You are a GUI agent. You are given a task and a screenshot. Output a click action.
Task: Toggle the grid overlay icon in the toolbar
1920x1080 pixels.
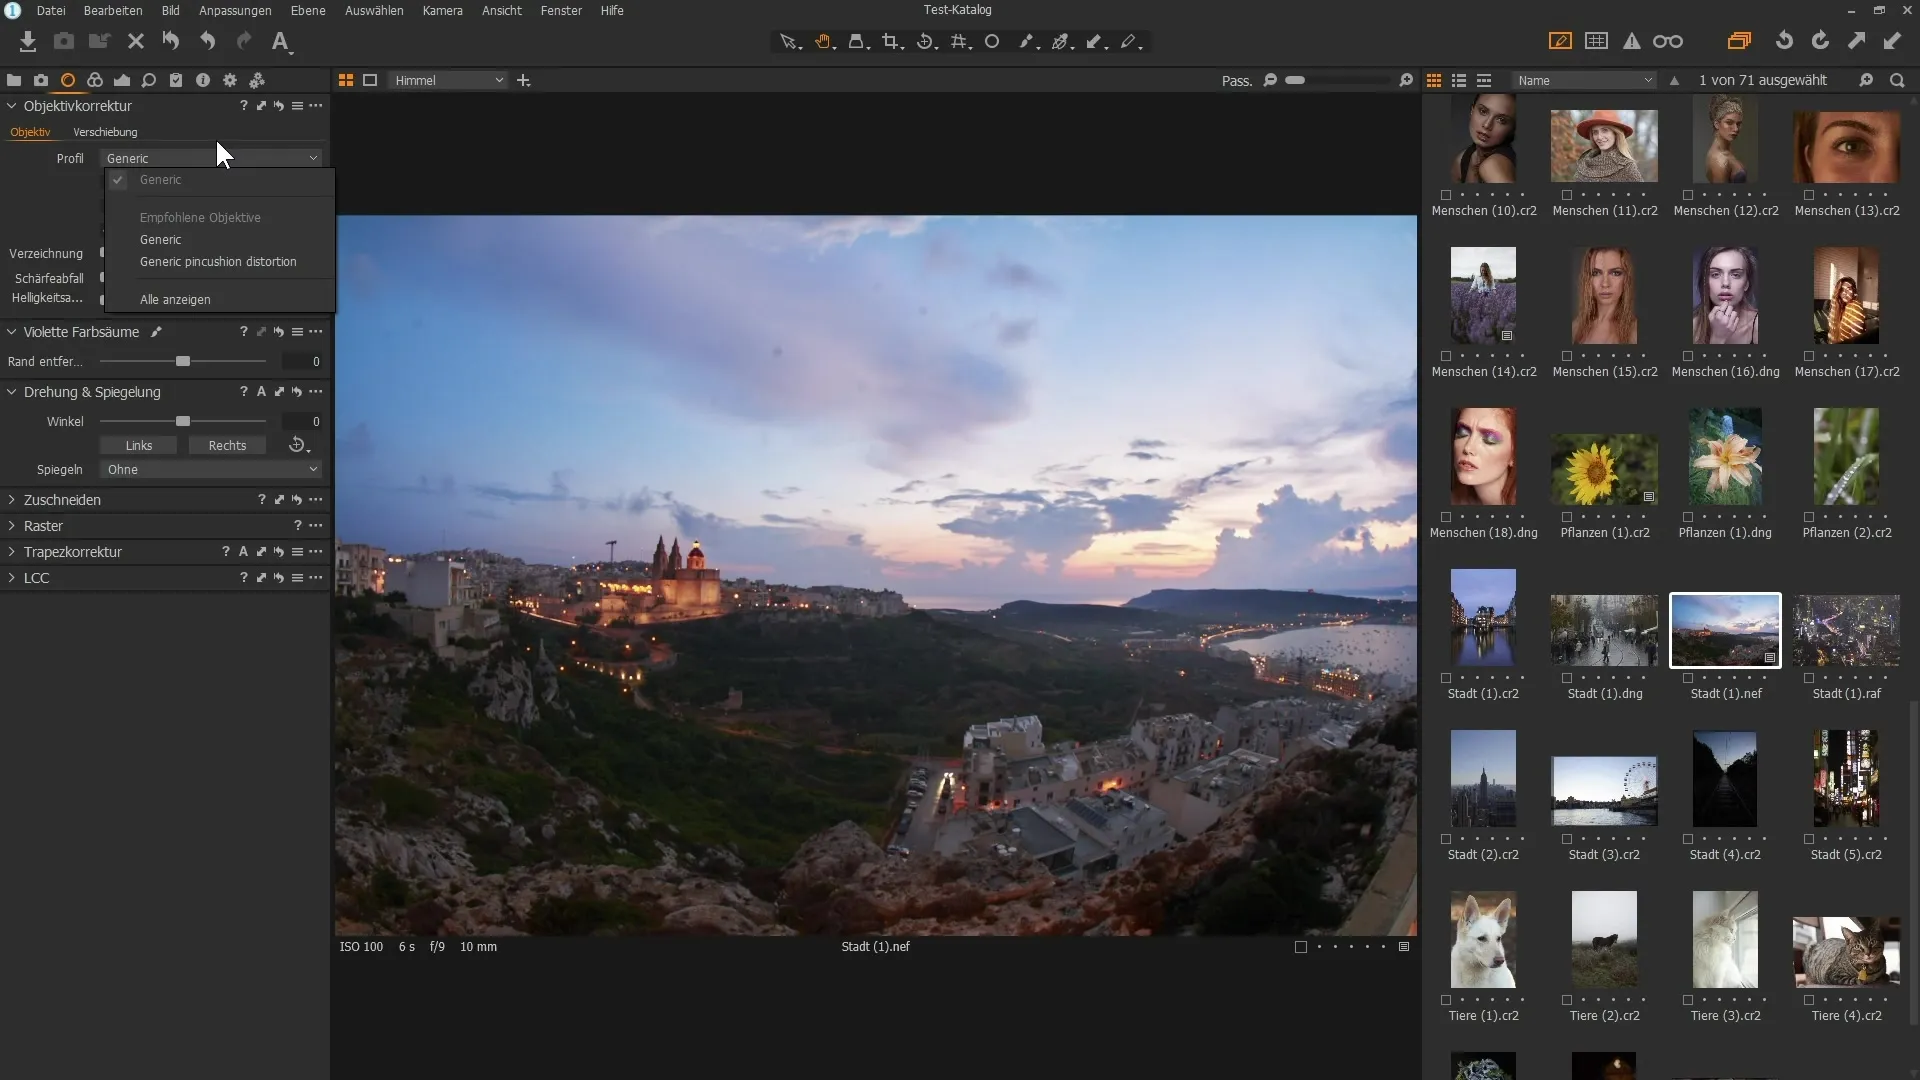pos(1597,41)
